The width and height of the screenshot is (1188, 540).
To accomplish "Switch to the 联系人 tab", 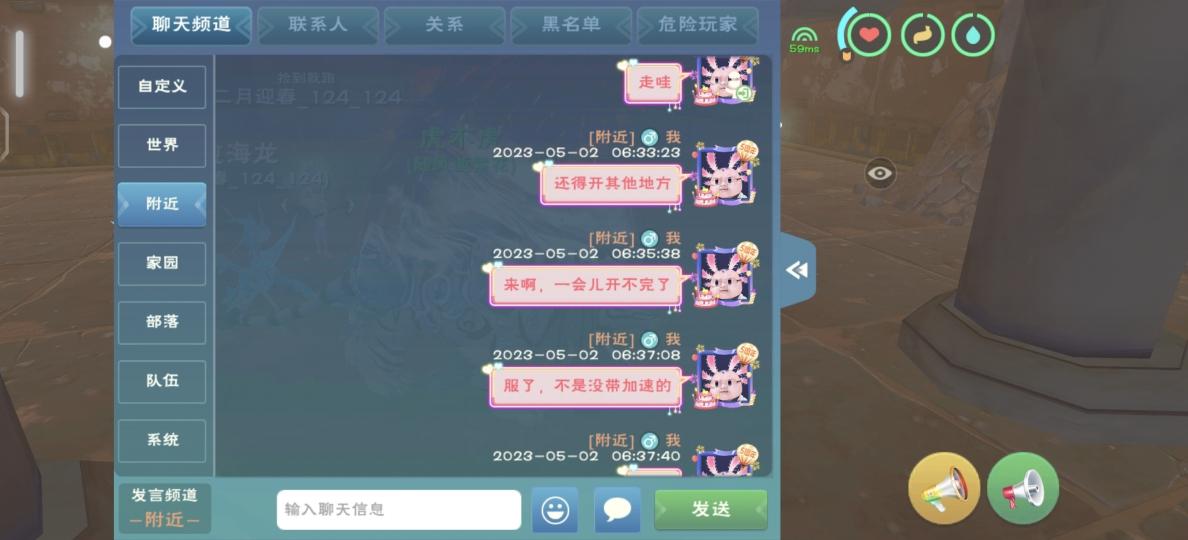I will click(x=317, y=25).
